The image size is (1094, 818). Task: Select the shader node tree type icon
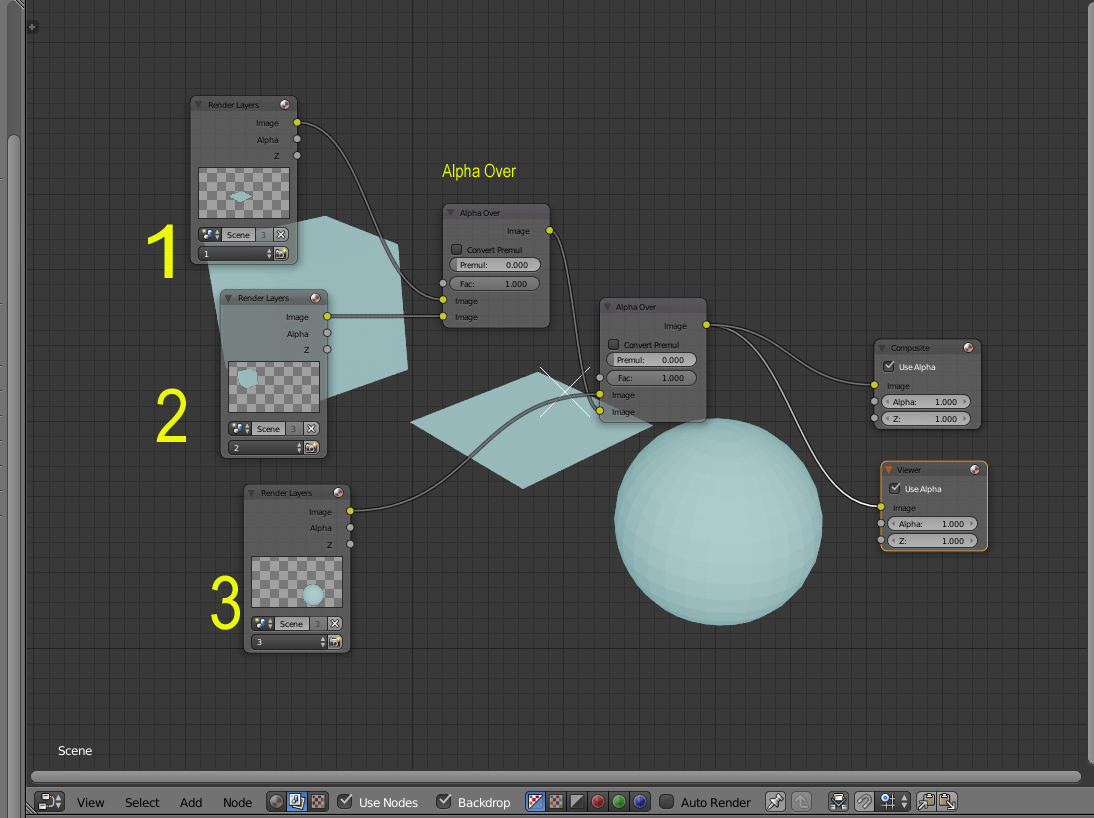[x=276, y=801]
